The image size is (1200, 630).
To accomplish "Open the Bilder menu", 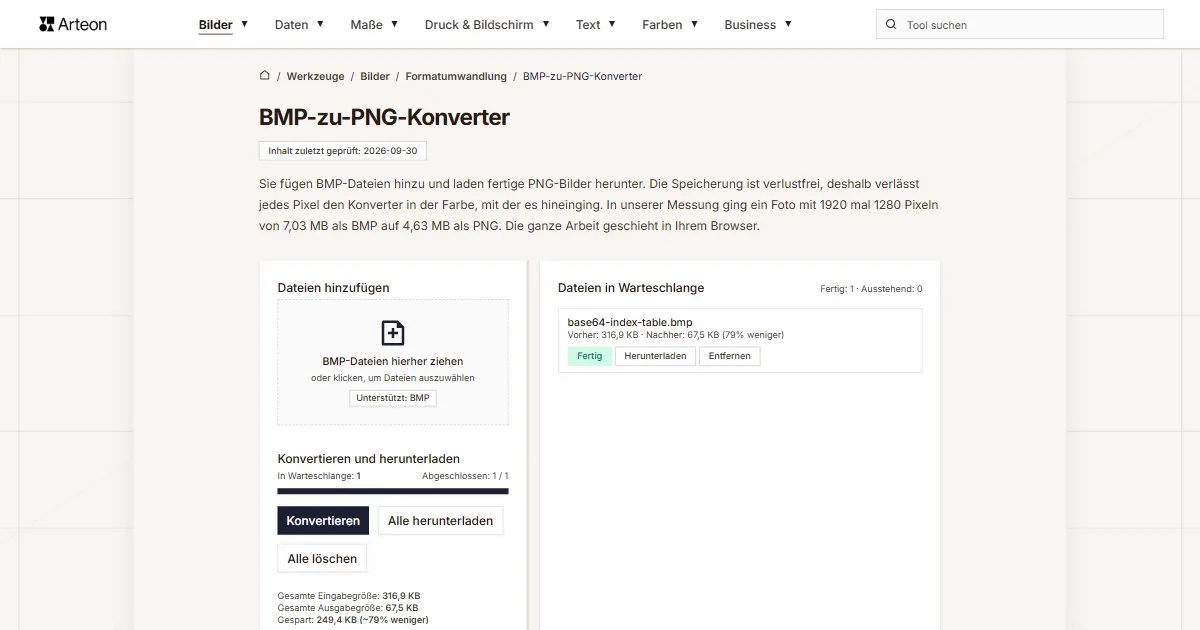I will tap(223, 25).
